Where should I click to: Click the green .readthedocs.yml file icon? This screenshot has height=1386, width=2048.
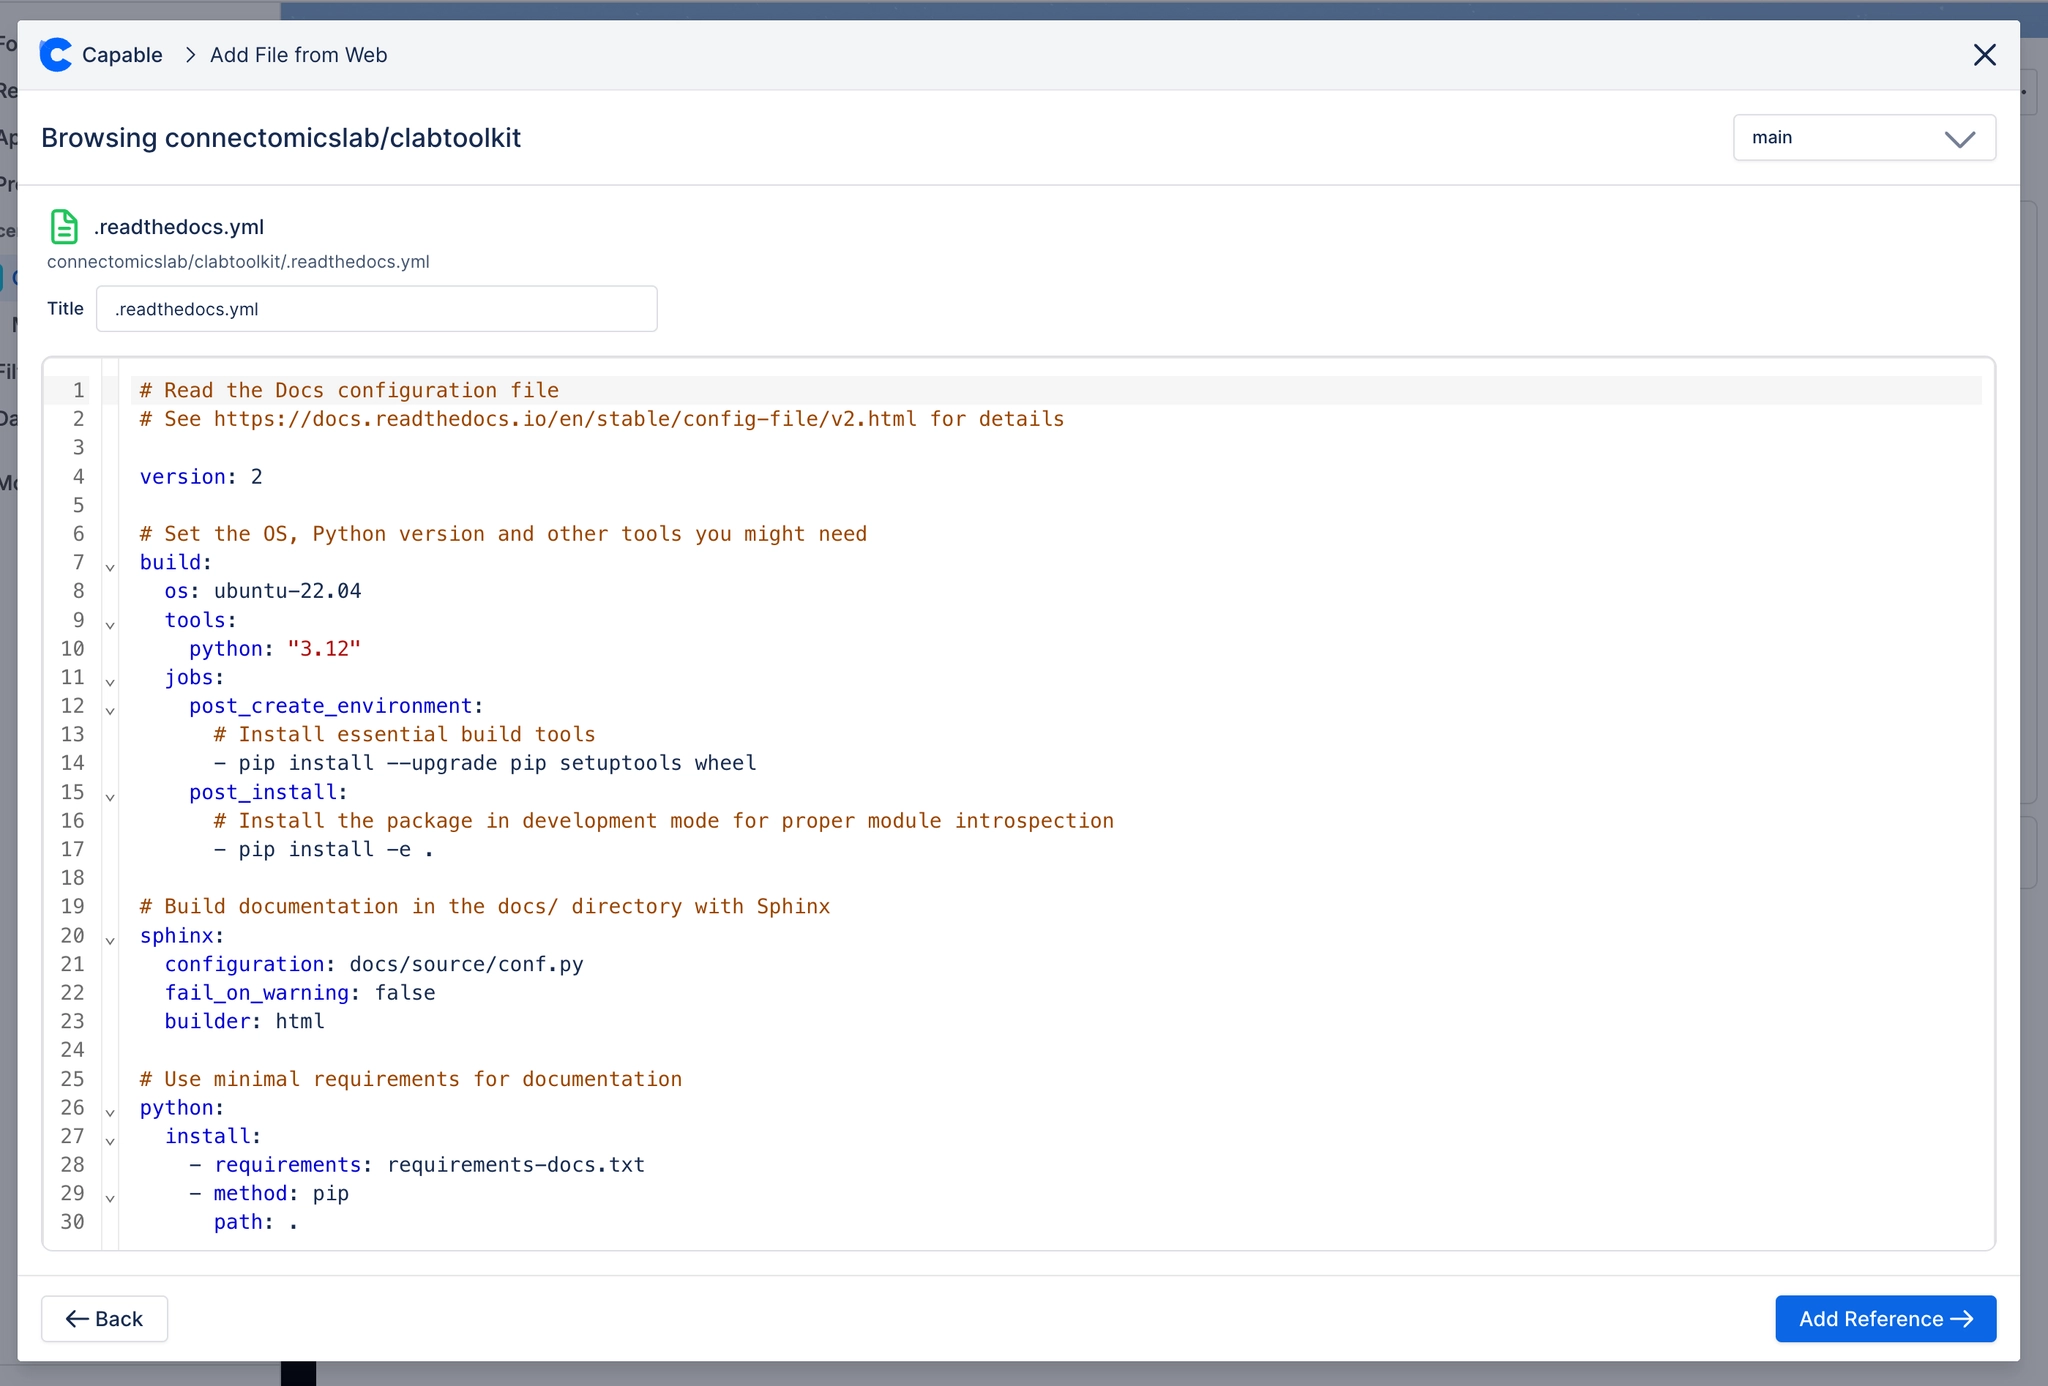[x=64, y=227]
